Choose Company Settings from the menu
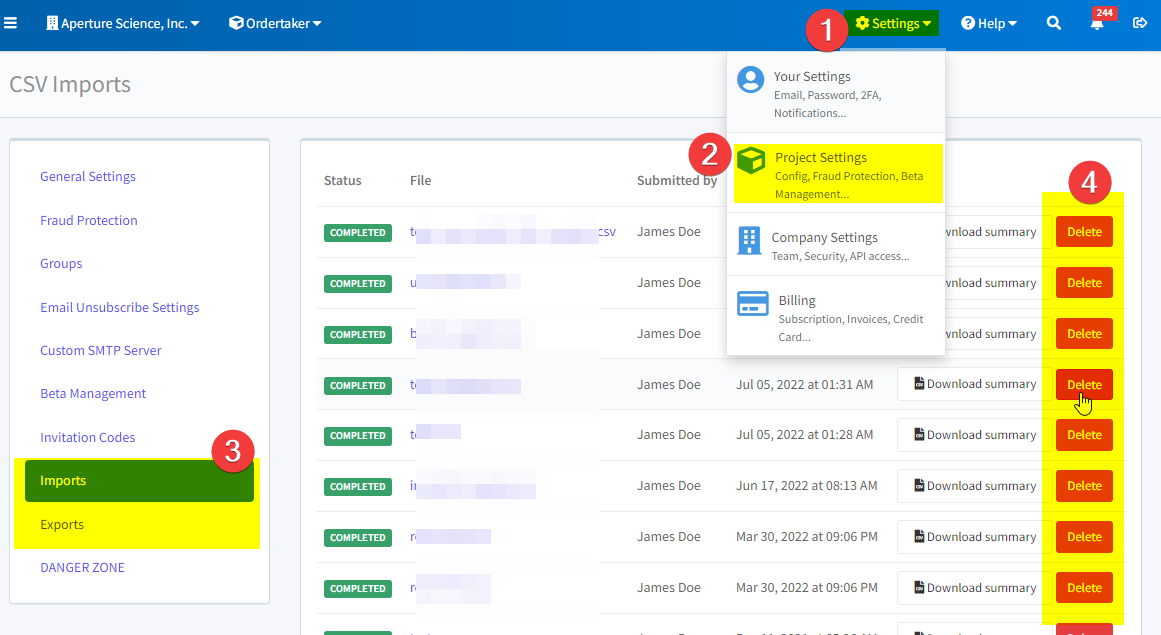Viewport: 1161px width, 635px height. click(x=836, y=245)
